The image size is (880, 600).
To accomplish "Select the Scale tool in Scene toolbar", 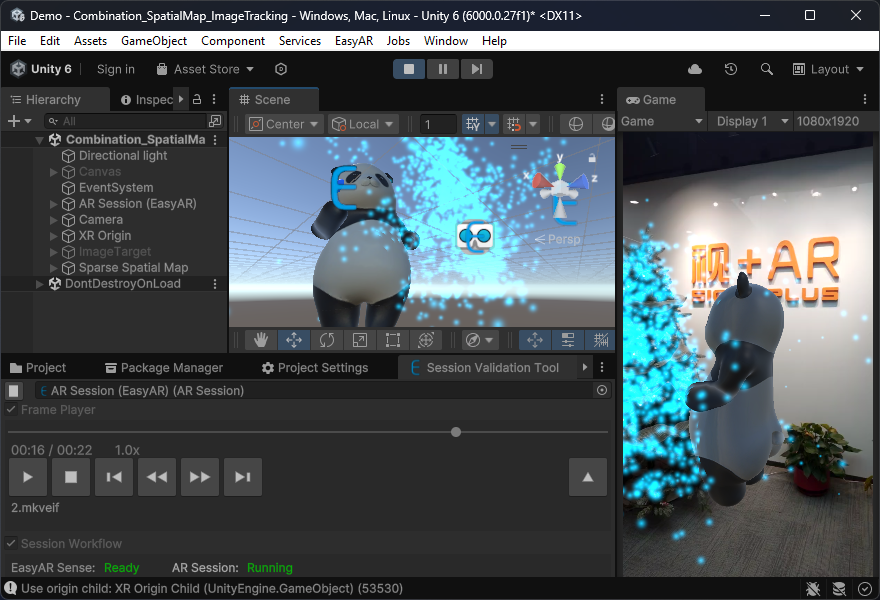I will (x=360, y=340).
